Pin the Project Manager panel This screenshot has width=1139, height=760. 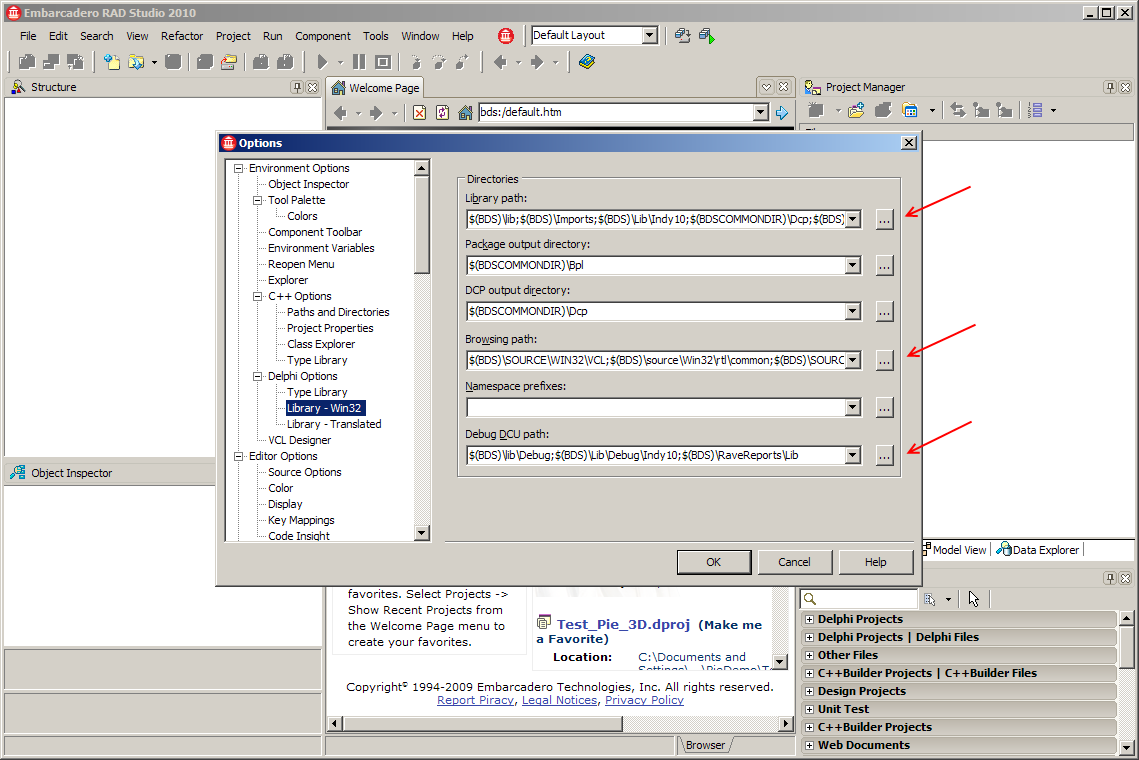[1110, 87]
